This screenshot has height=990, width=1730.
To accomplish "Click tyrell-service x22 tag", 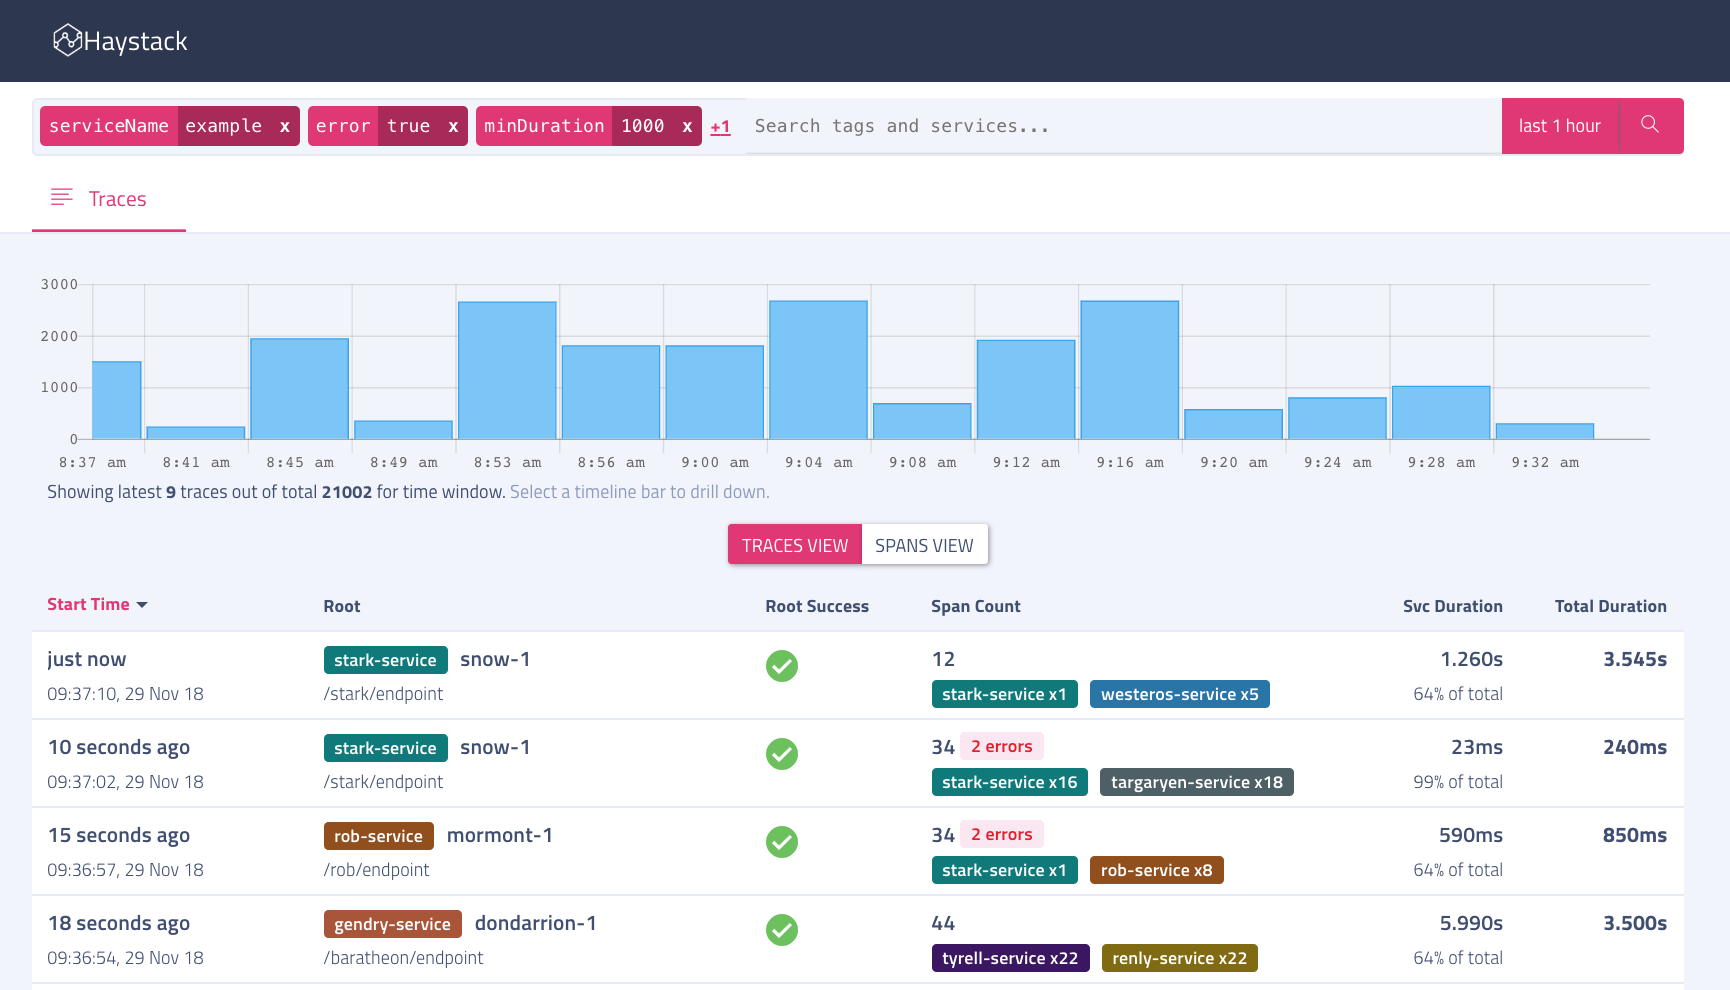I will pyautogui.click(x=1010, y=958).
